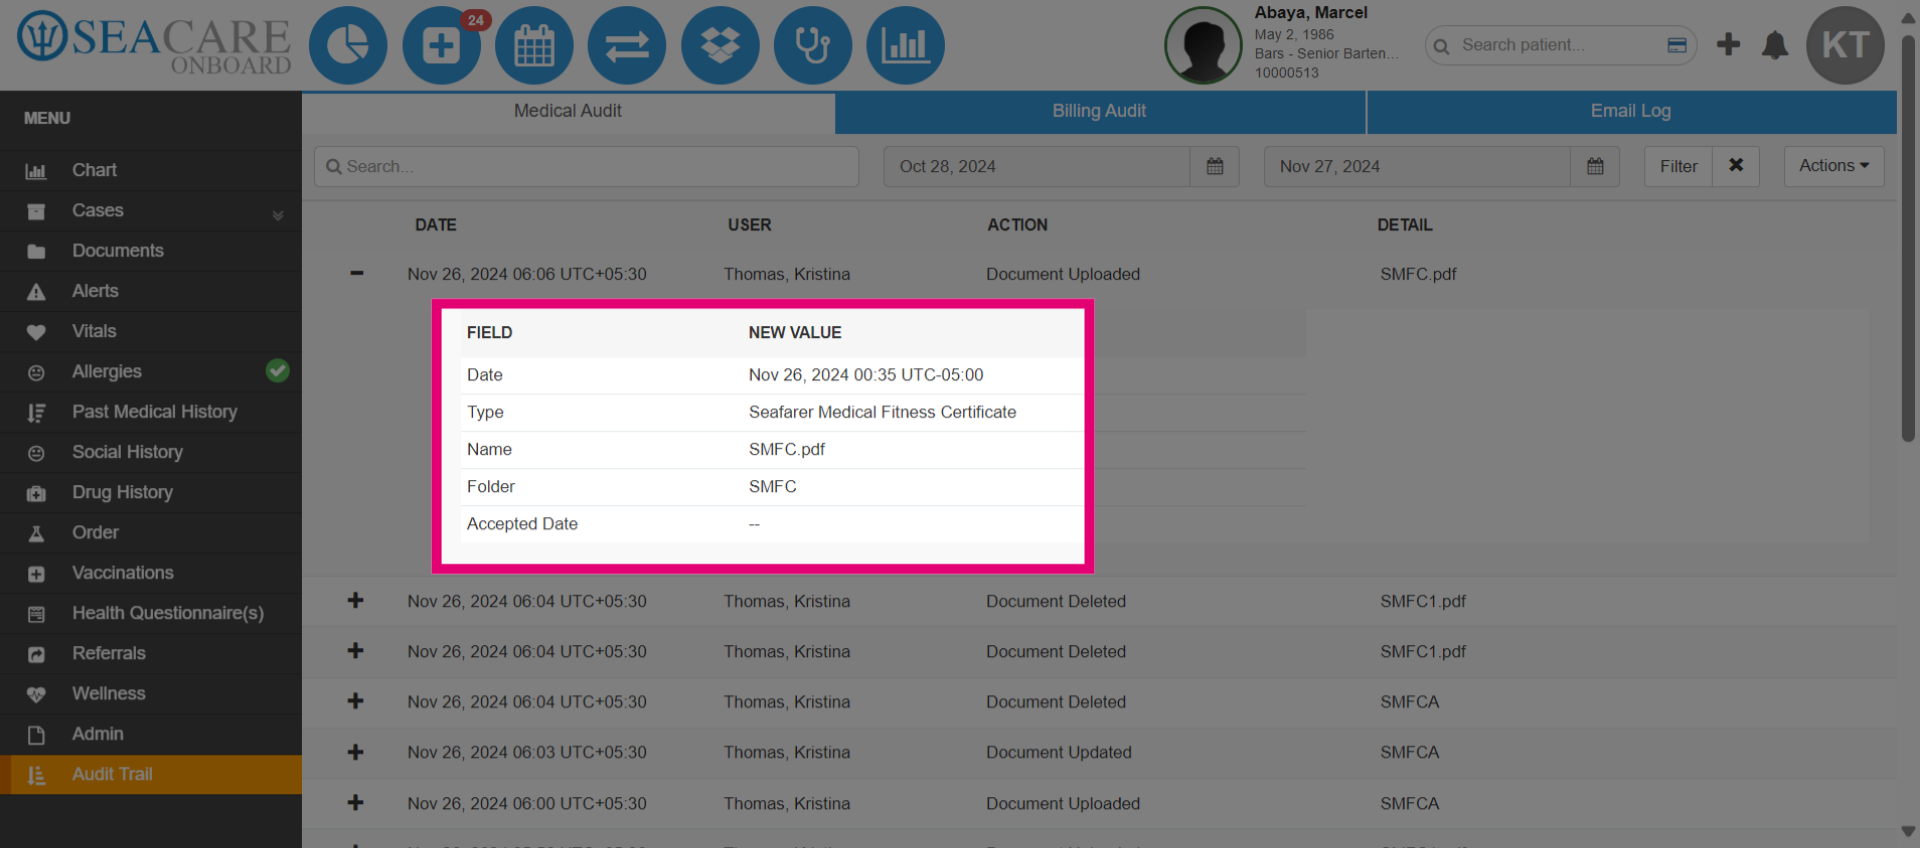Open Alerts in the side menu
This screenshot has height=848, width=1920.
tap(151, 291)
